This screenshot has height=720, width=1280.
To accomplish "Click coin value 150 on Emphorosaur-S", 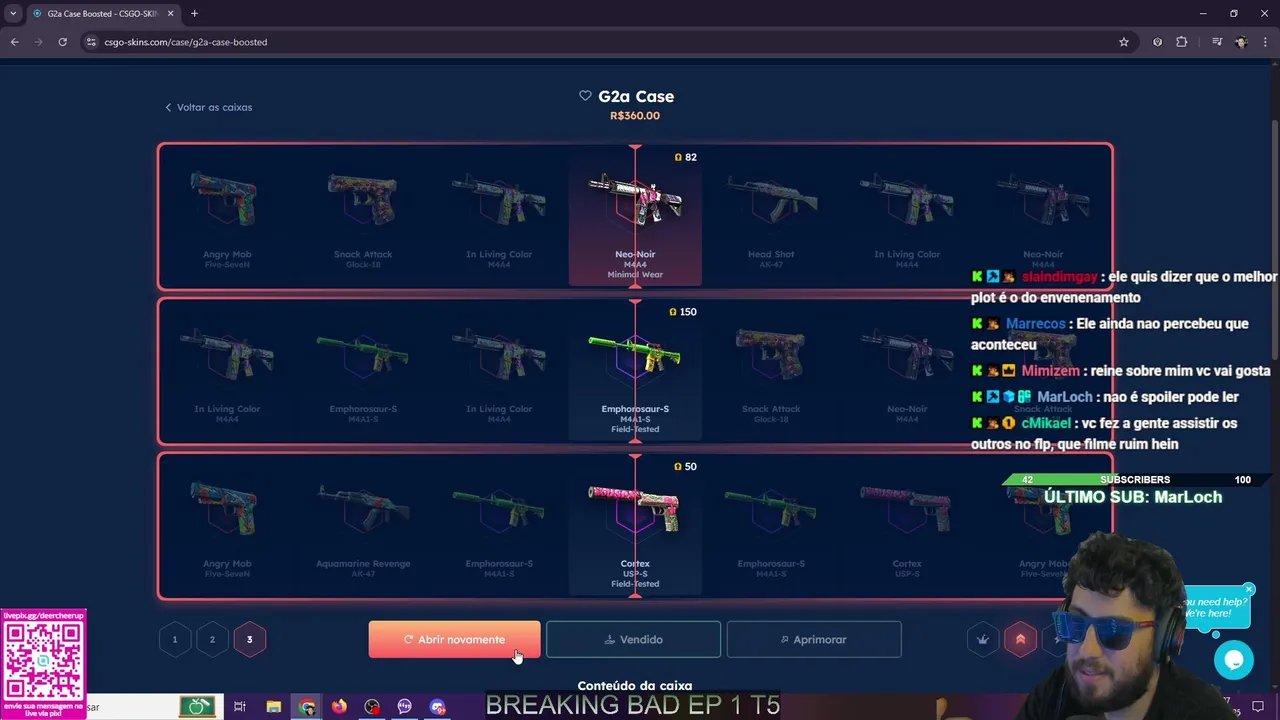I will [x=685, y=312].
